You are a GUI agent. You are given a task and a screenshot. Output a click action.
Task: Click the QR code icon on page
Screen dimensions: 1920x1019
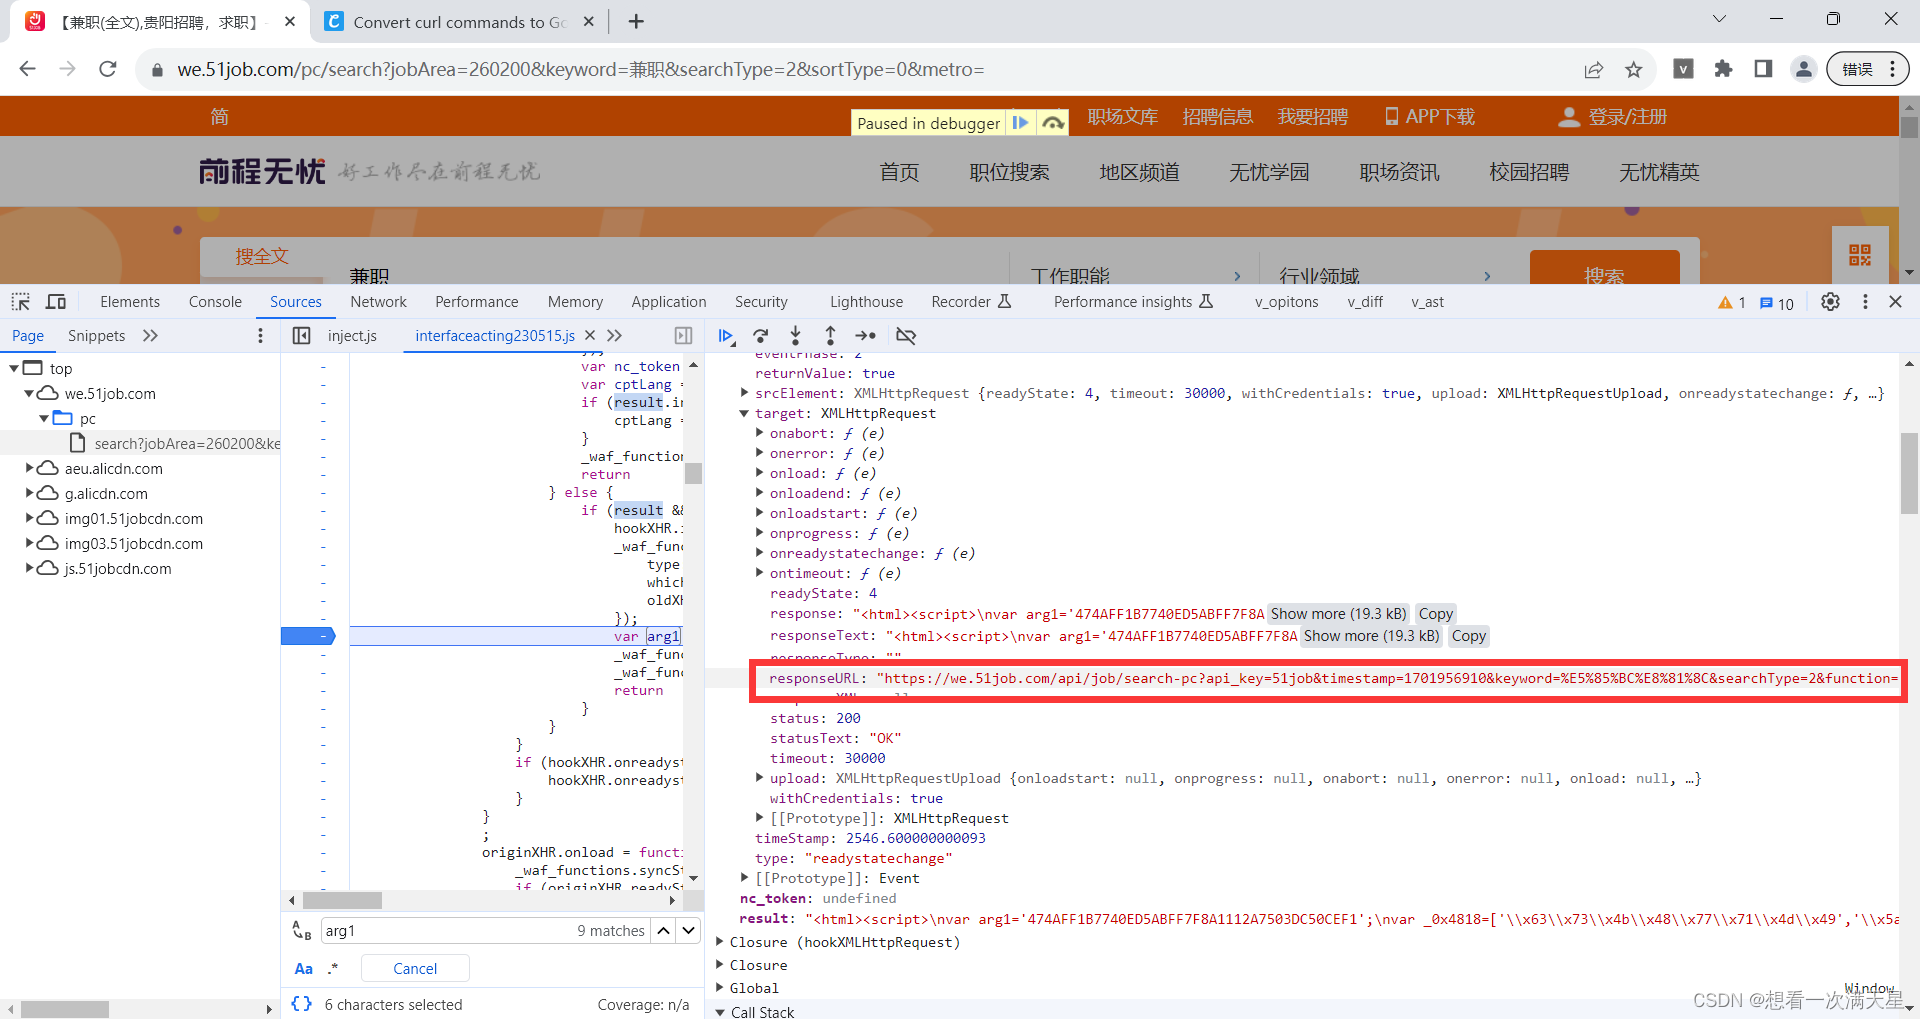coord(1860,255)
